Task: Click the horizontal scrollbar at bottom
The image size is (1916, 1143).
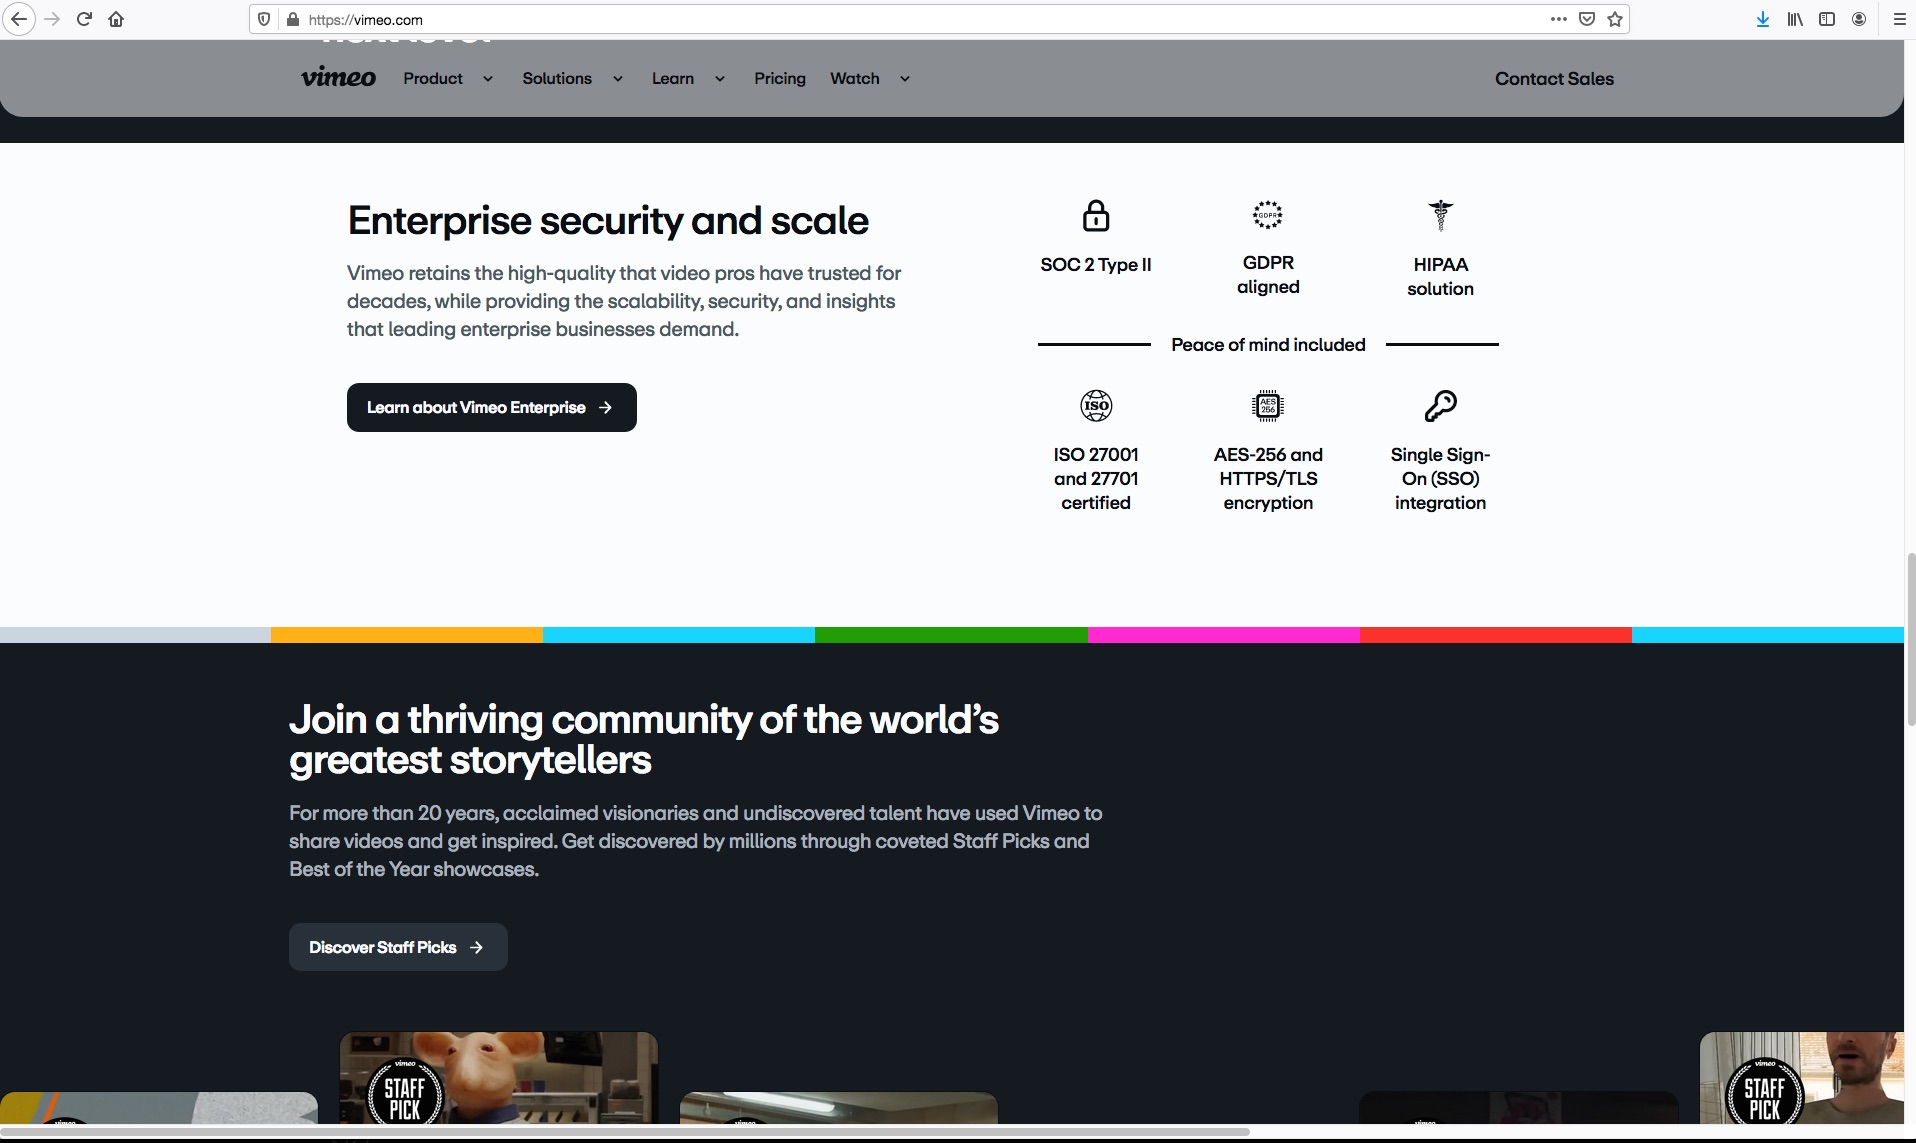Action: [x=625, y=1132]
